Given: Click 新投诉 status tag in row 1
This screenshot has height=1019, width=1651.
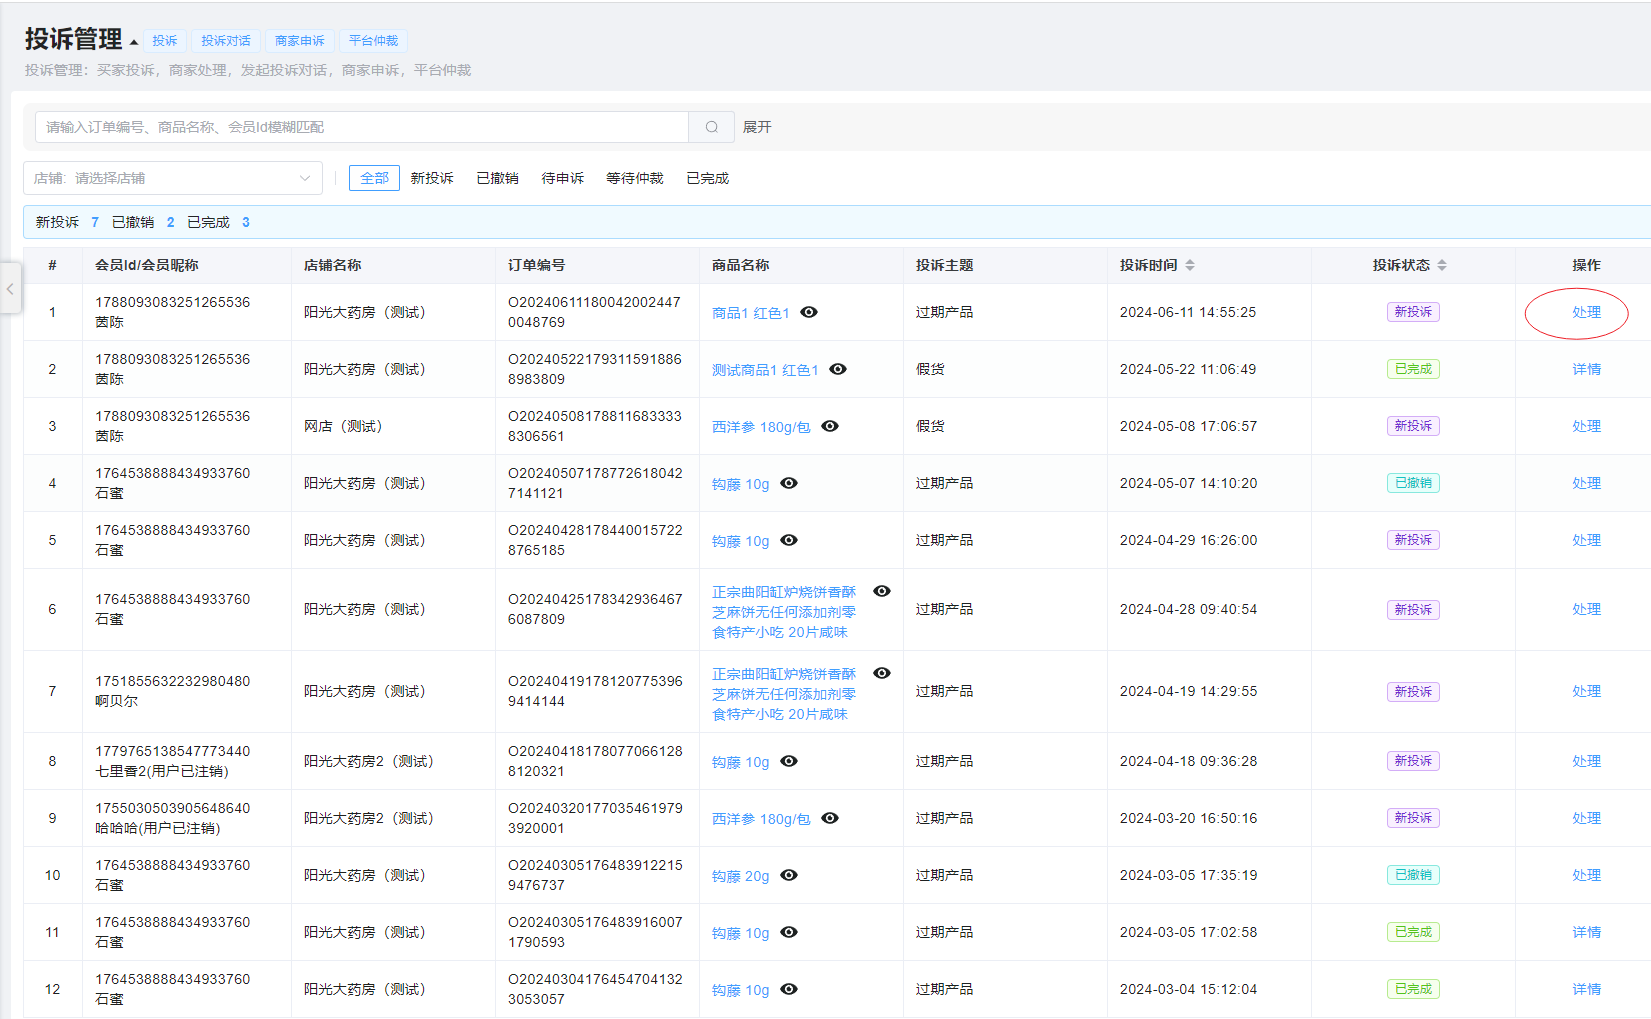Looking at the screenshot, I should pyautogui.click(x=1413, y=312).
